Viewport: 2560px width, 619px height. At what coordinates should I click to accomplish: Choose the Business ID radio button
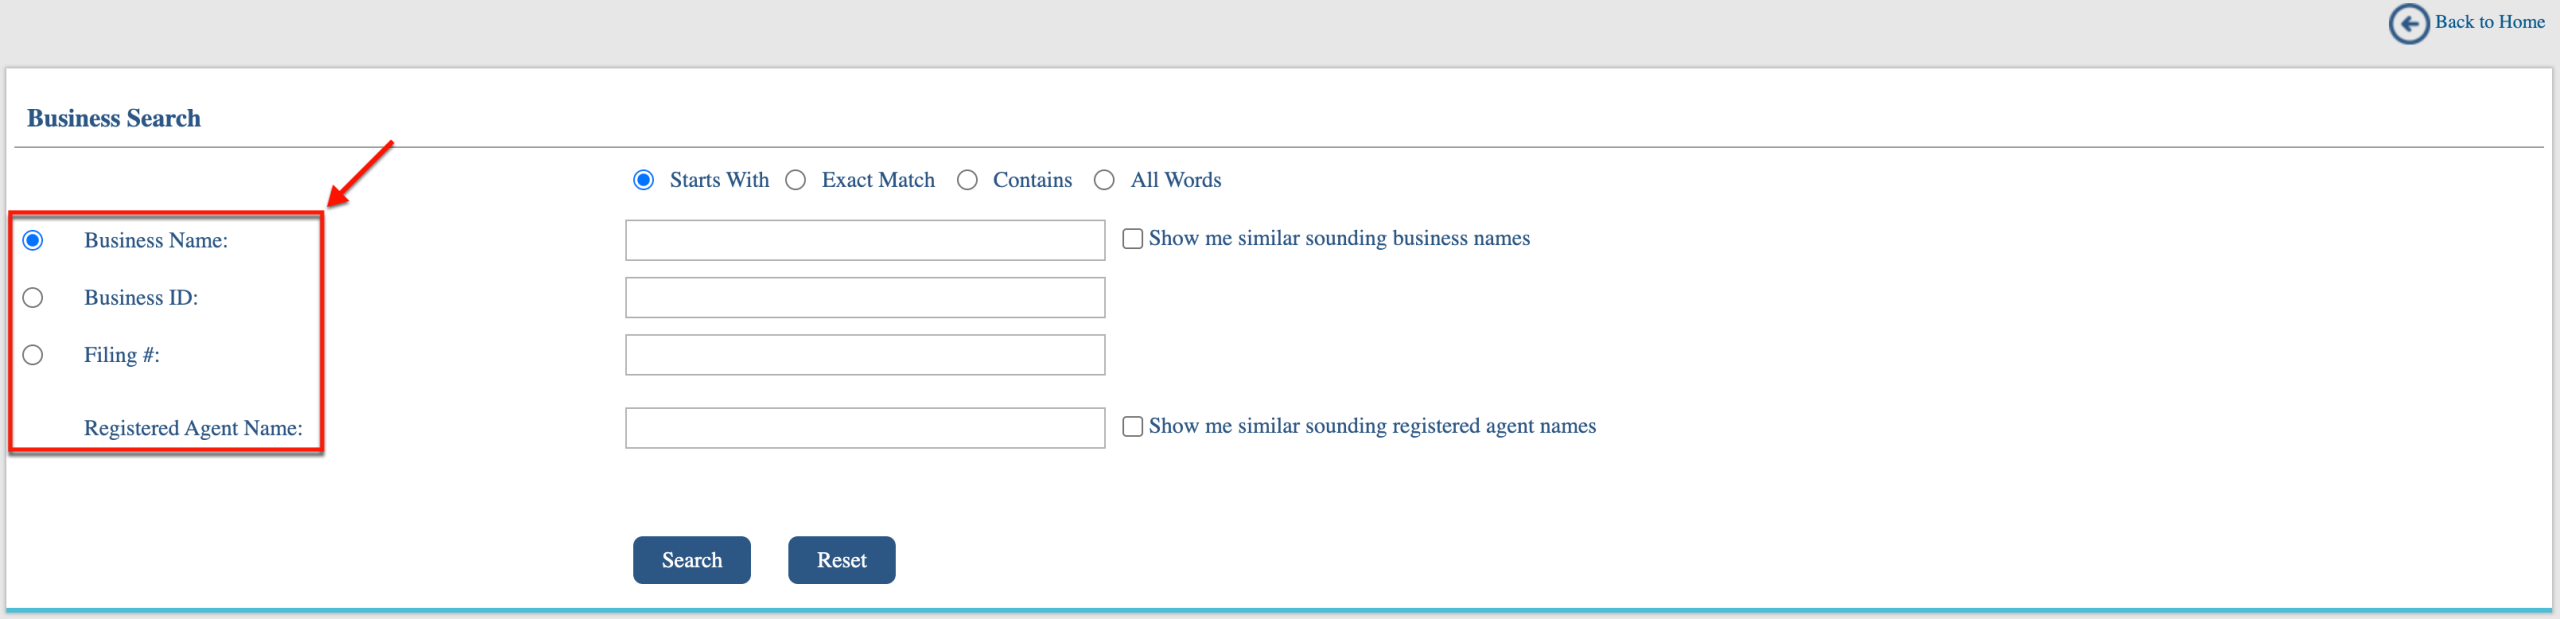(33, 298)
